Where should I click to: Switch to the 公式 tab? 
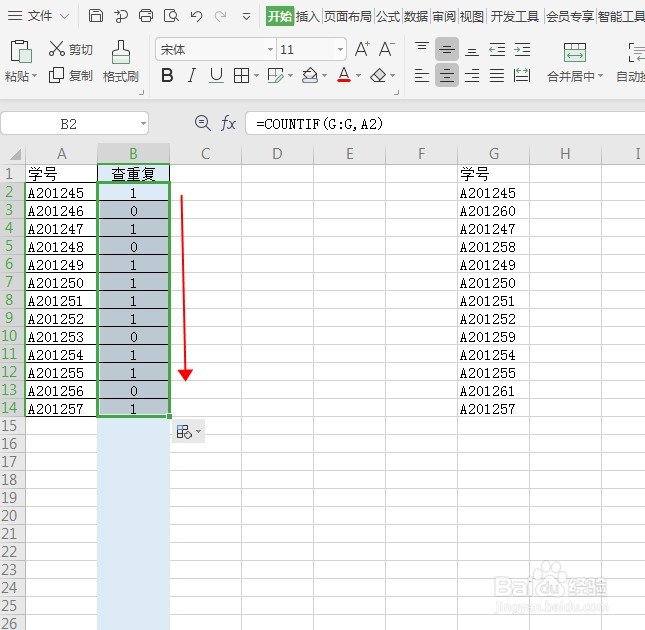click(387, 16)
